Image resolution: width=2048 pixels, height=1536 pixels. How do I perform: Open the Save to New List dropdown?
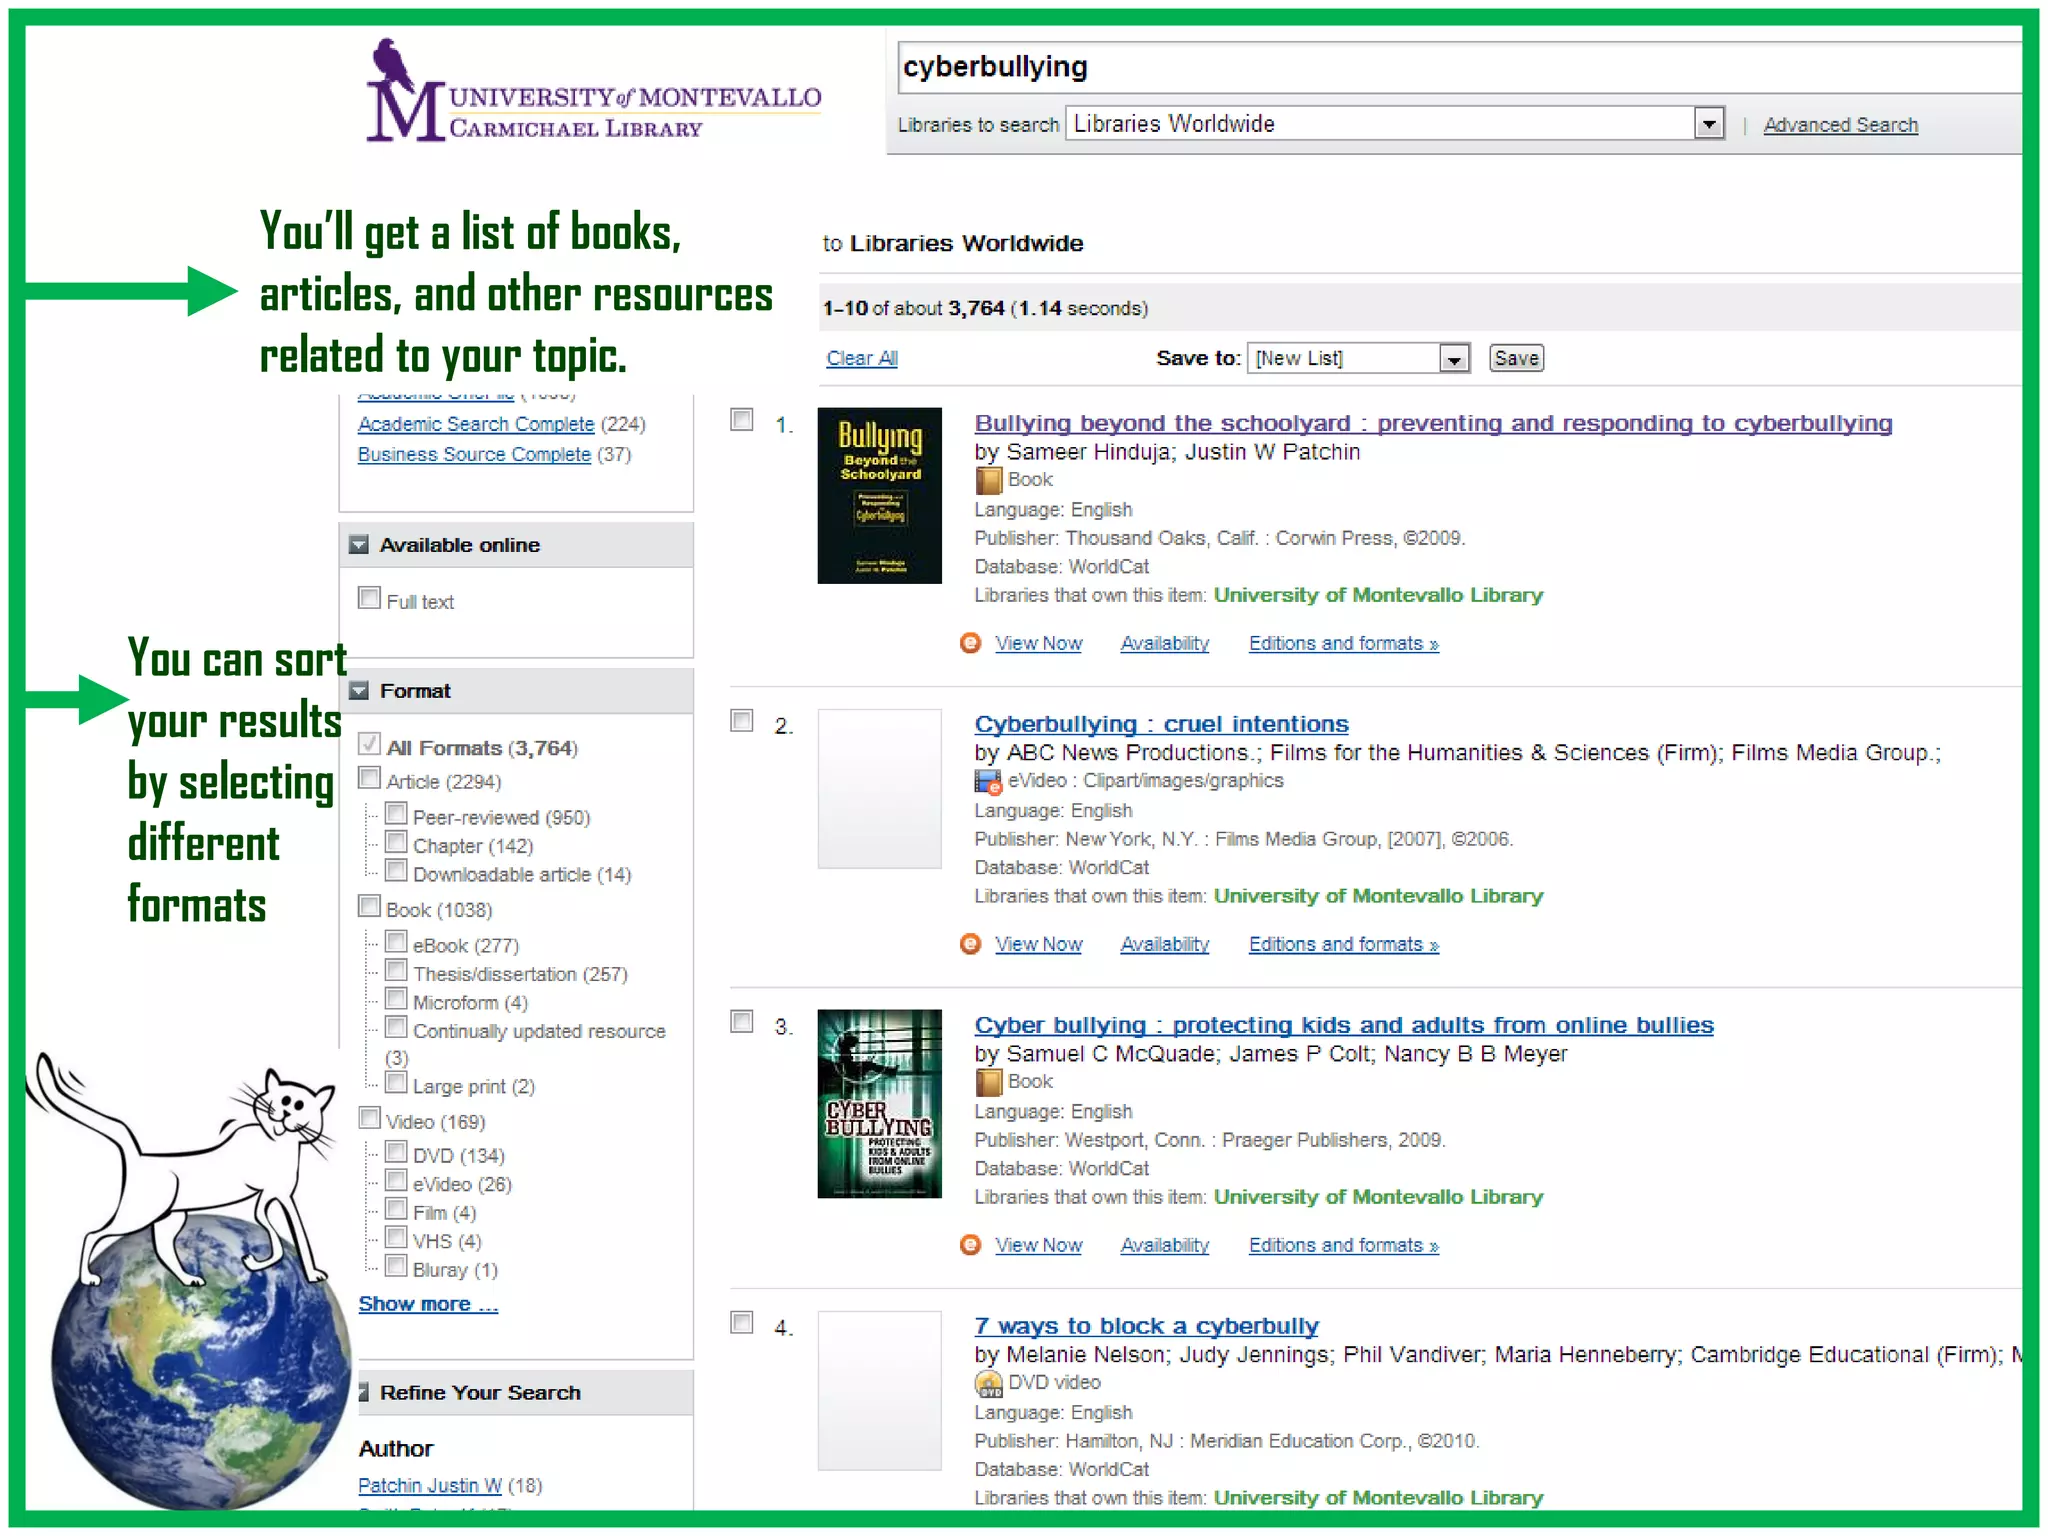(1454, 358)
